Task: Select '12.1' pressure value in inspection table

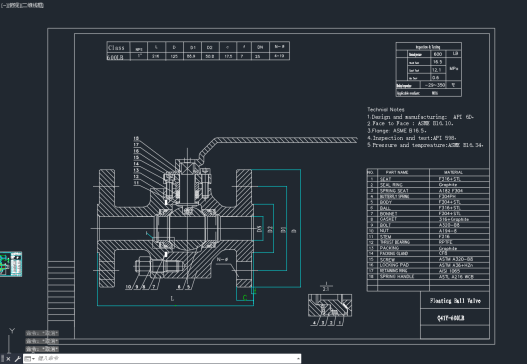Action: click(437, 70)
